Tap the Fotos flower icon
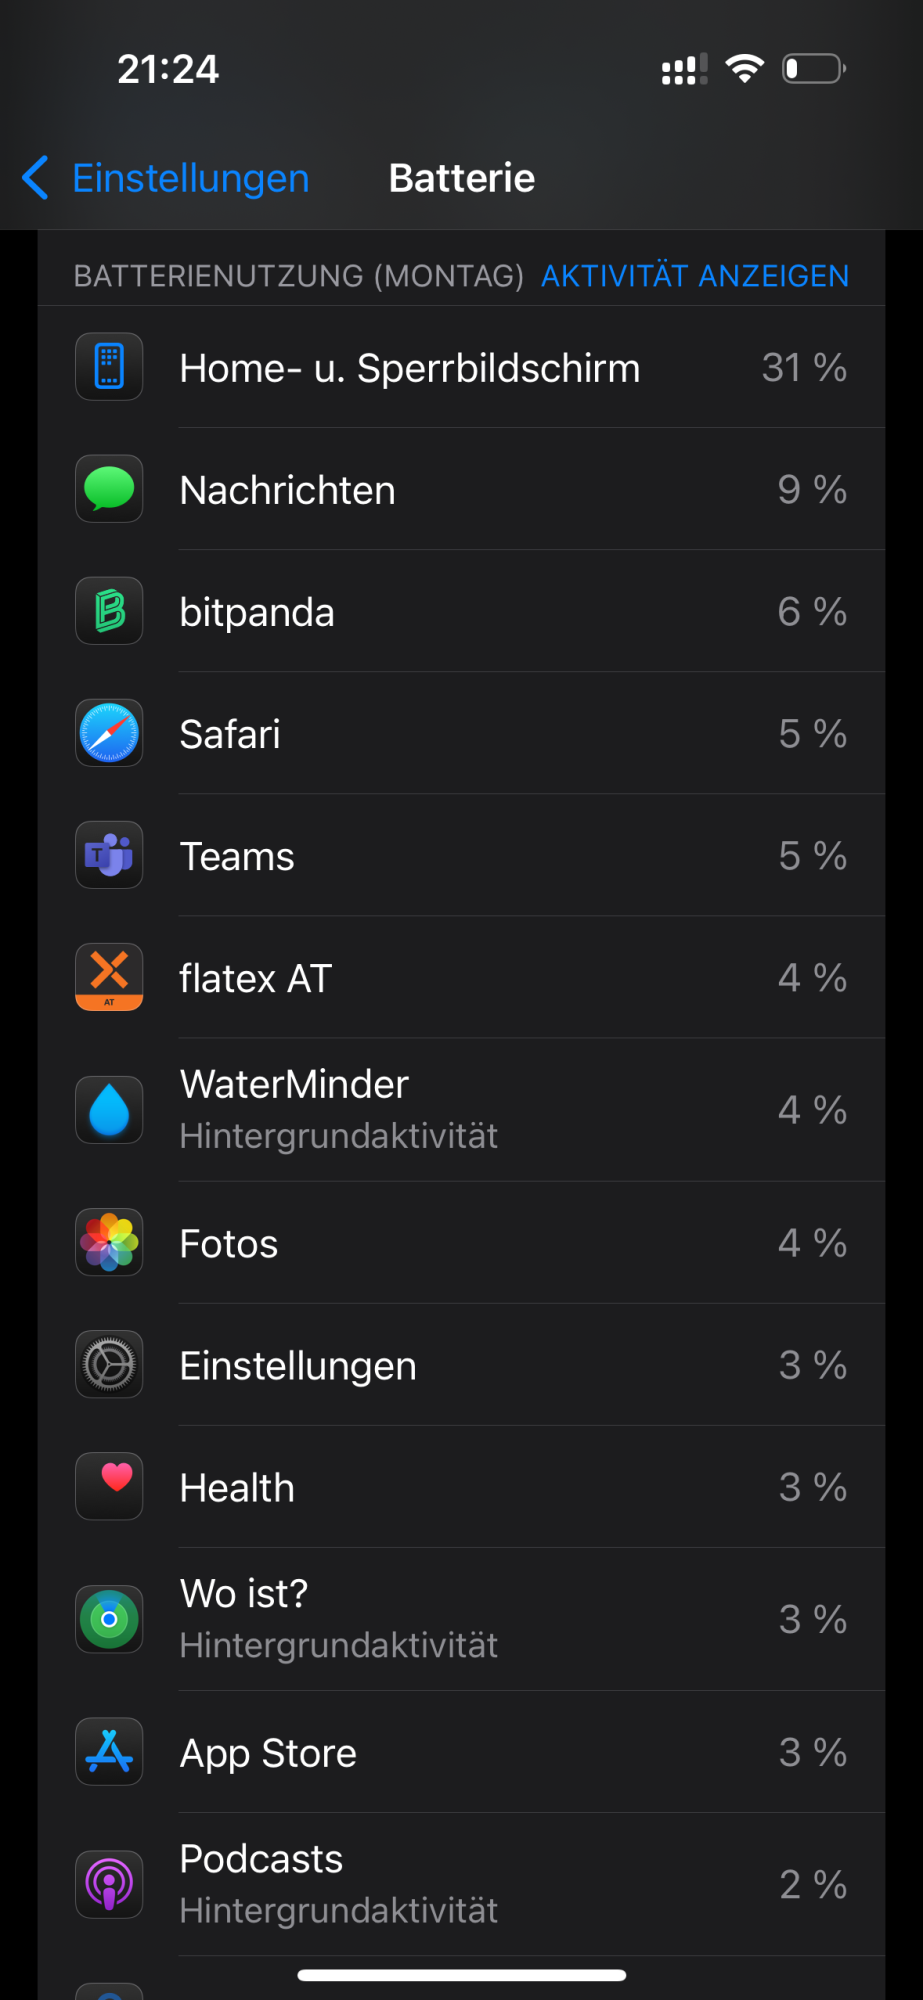The width and height of the screenshot is (923, 2000). pos(109,1243)
